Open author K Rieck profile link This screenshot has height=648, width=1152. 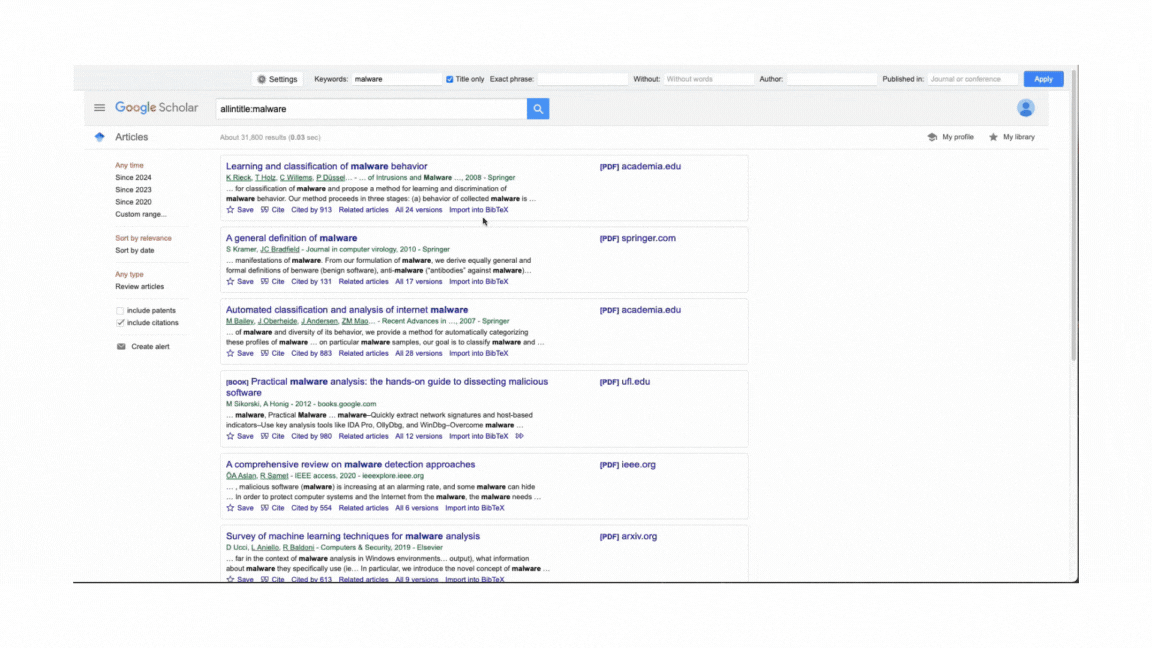238,178
